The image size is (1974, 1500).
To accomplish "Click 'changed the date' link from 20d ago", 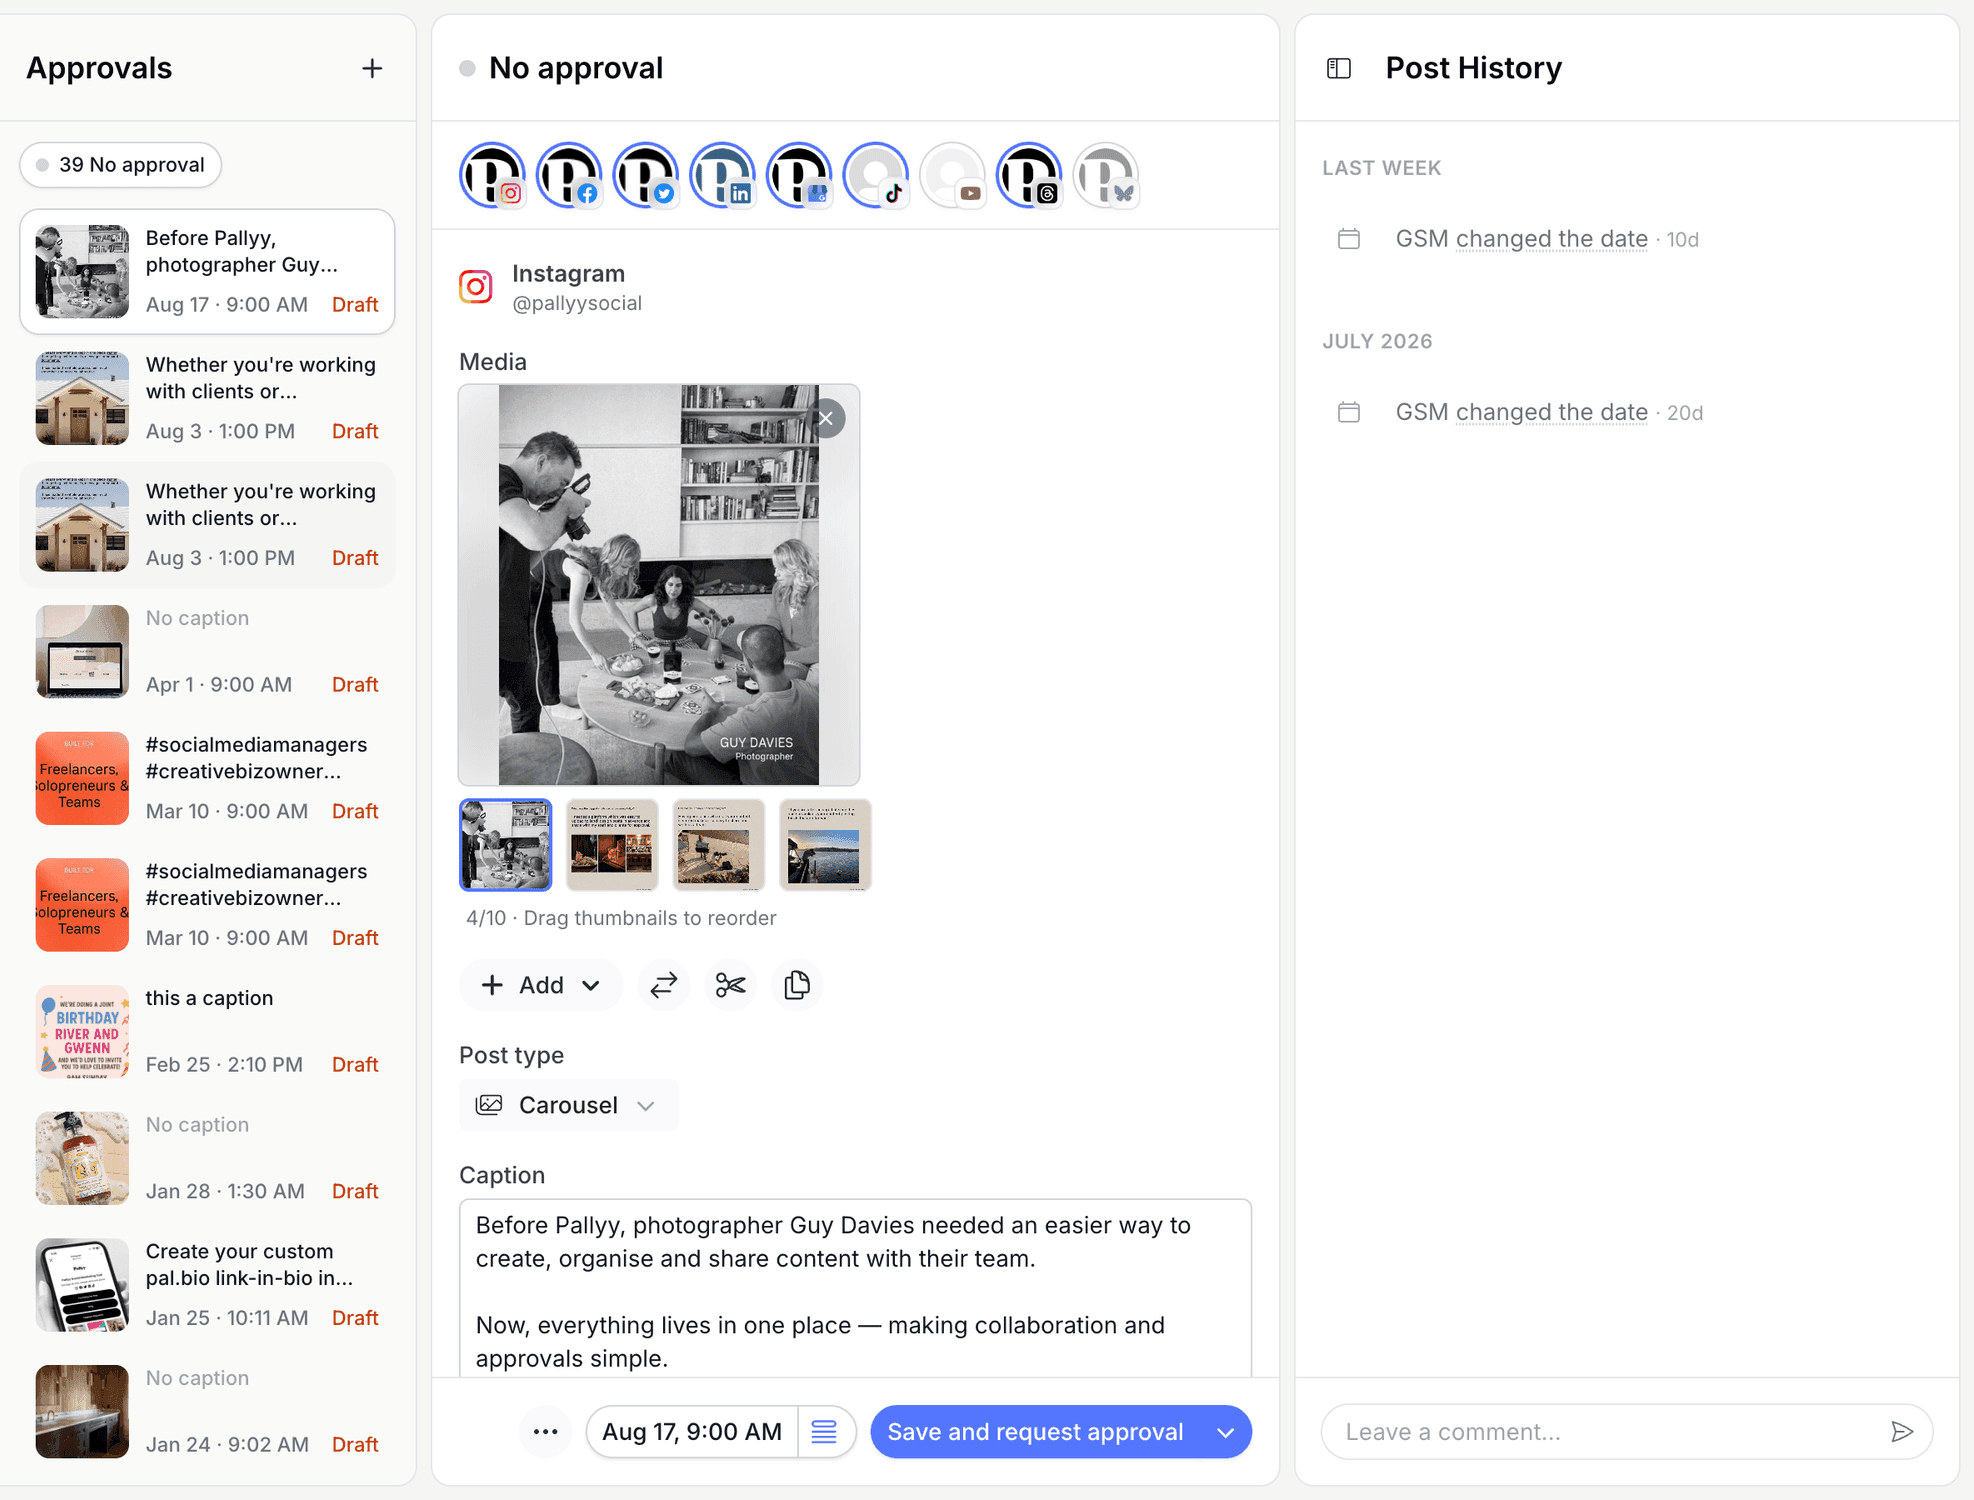I will point(1551,412).
